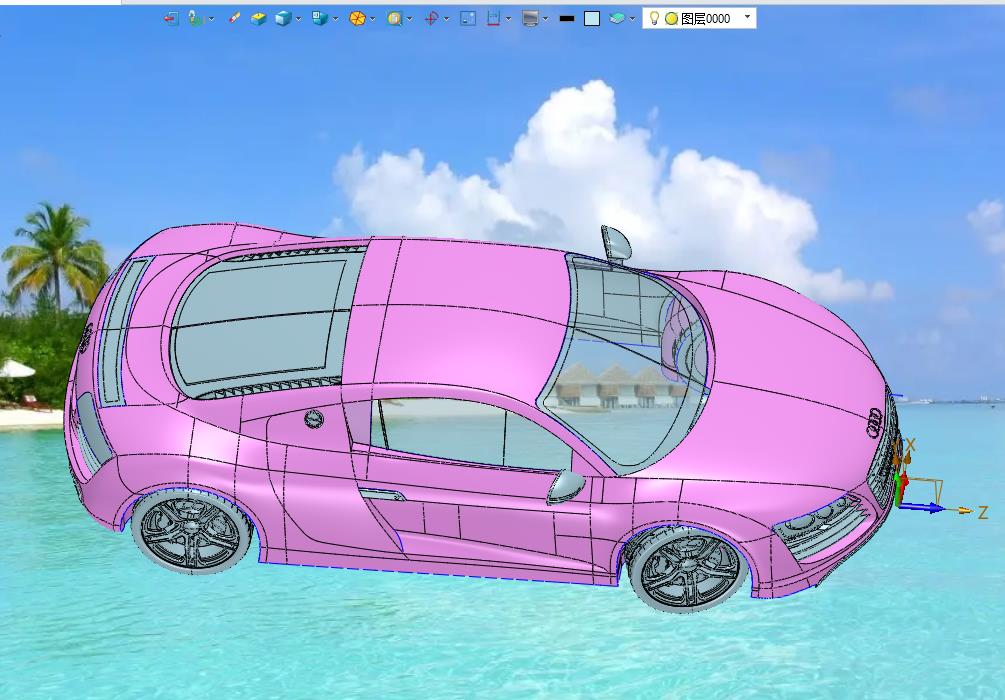The image size is (1005, 700).
Task: Click the dimension bracket icon with red line
Action: pos(493,19)
